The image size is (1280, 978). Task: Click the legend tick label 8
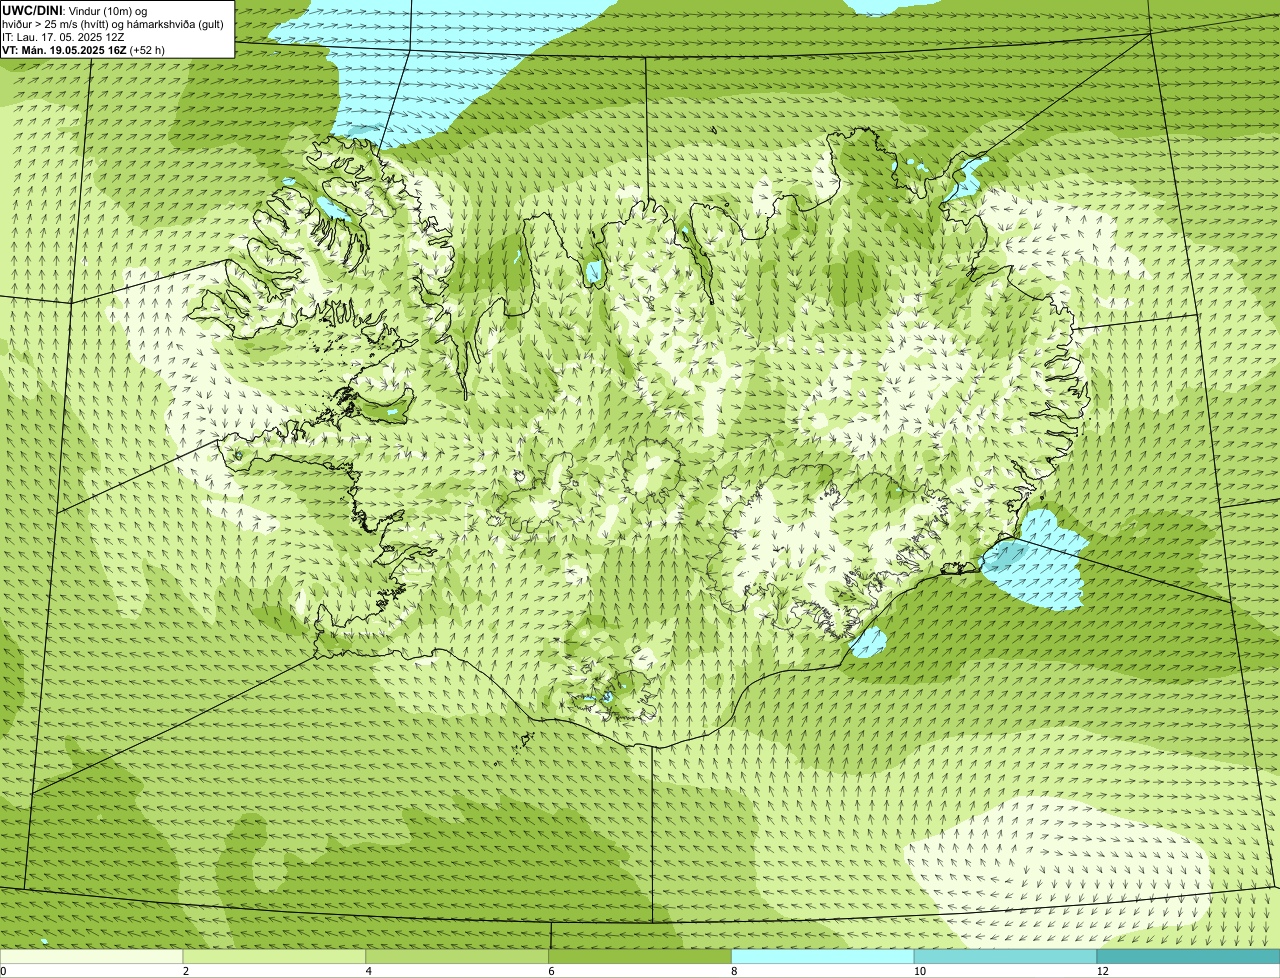point(733,971)
